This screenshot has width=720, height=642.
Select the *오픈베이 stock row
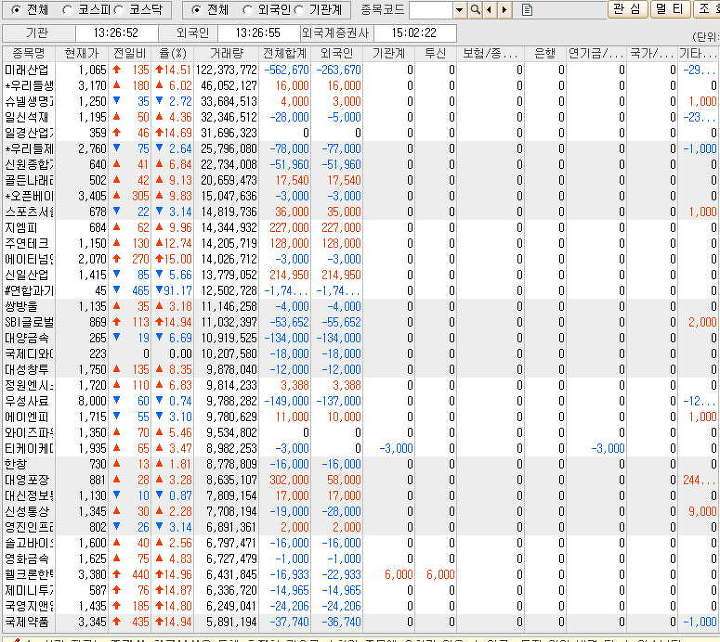tap(360, 196)
